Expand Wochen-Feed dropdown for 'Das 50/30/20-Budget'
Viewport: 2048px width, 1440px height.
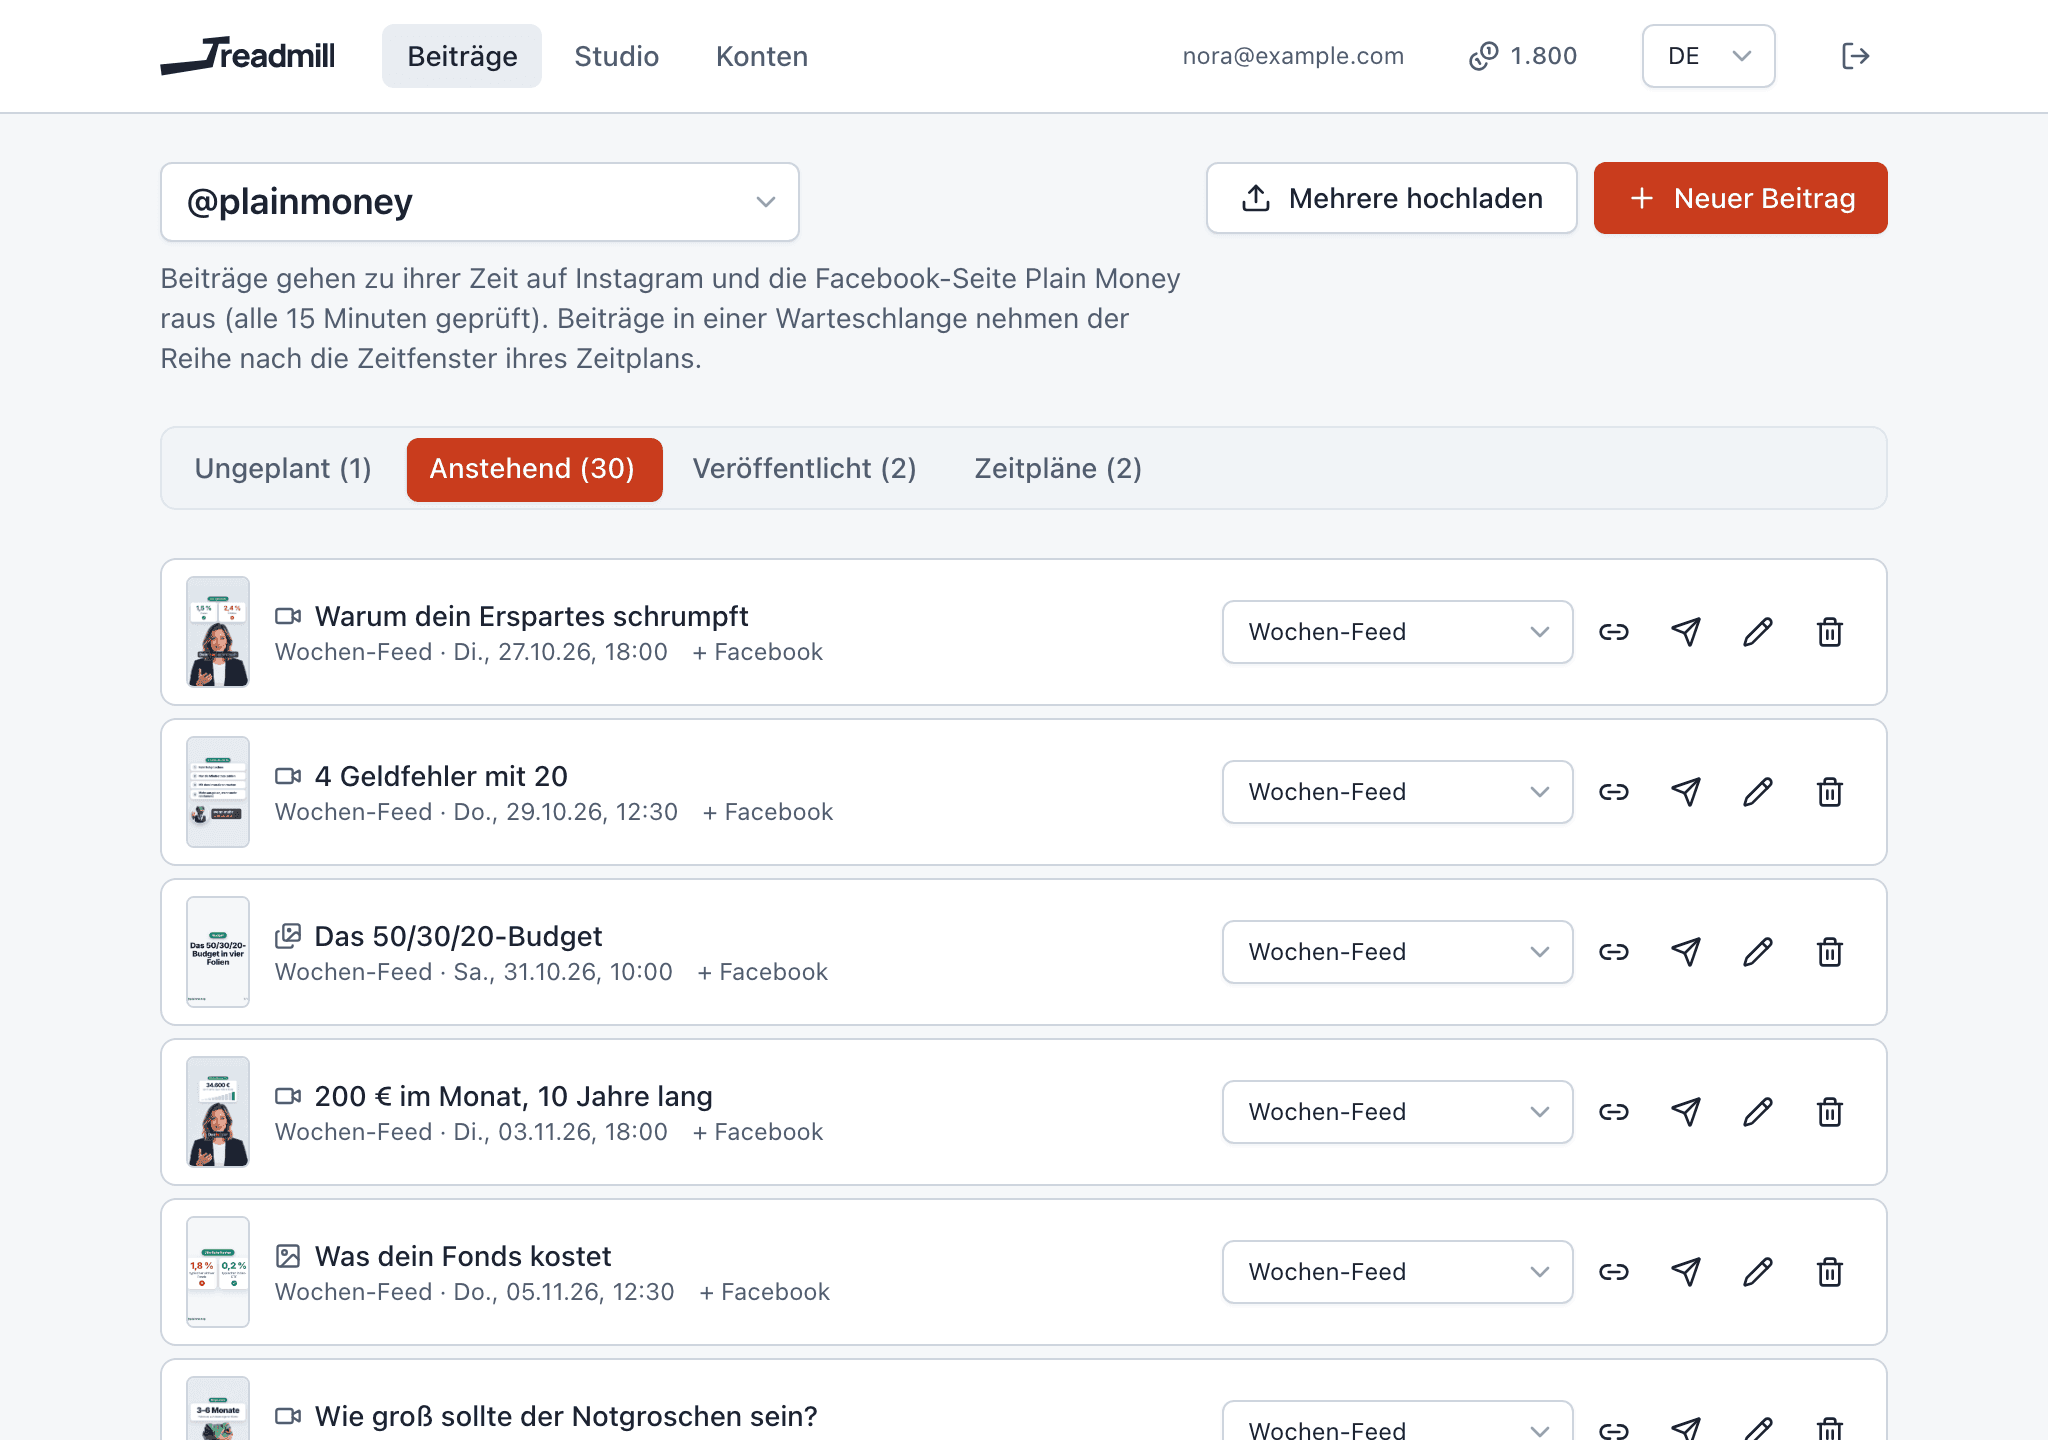coord(1397,952)
